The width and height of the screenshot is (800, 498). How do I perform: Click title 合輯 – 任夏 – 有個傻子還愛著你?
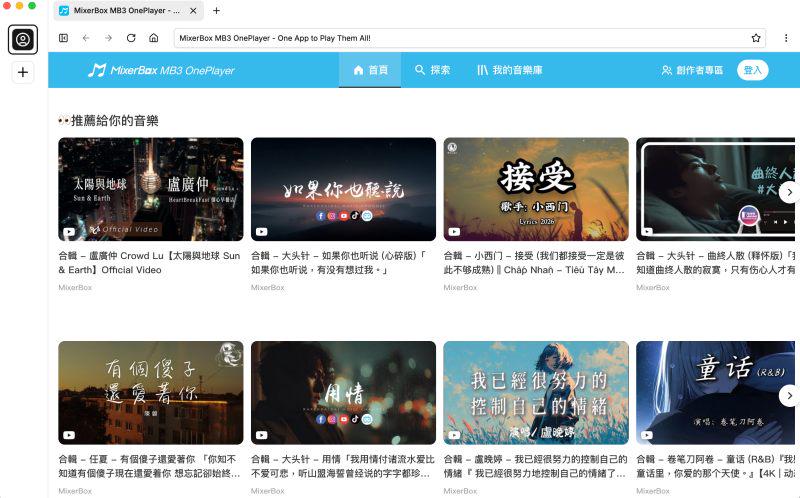(x=149, y=466)
